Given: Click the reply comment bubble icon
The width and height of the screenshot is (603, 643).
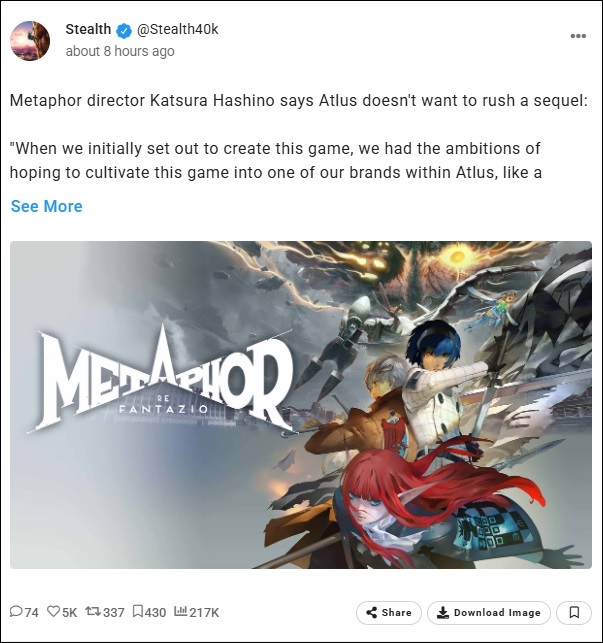Looking at the screenshot, I should [x=16, y=611].
